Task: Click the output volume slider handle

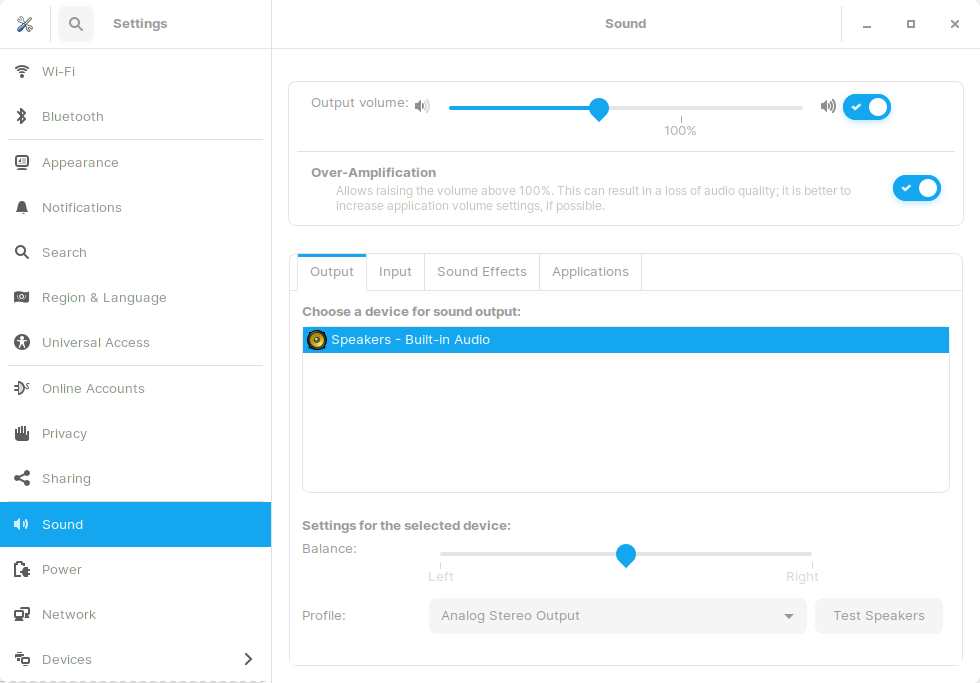Action: [599, 108]
